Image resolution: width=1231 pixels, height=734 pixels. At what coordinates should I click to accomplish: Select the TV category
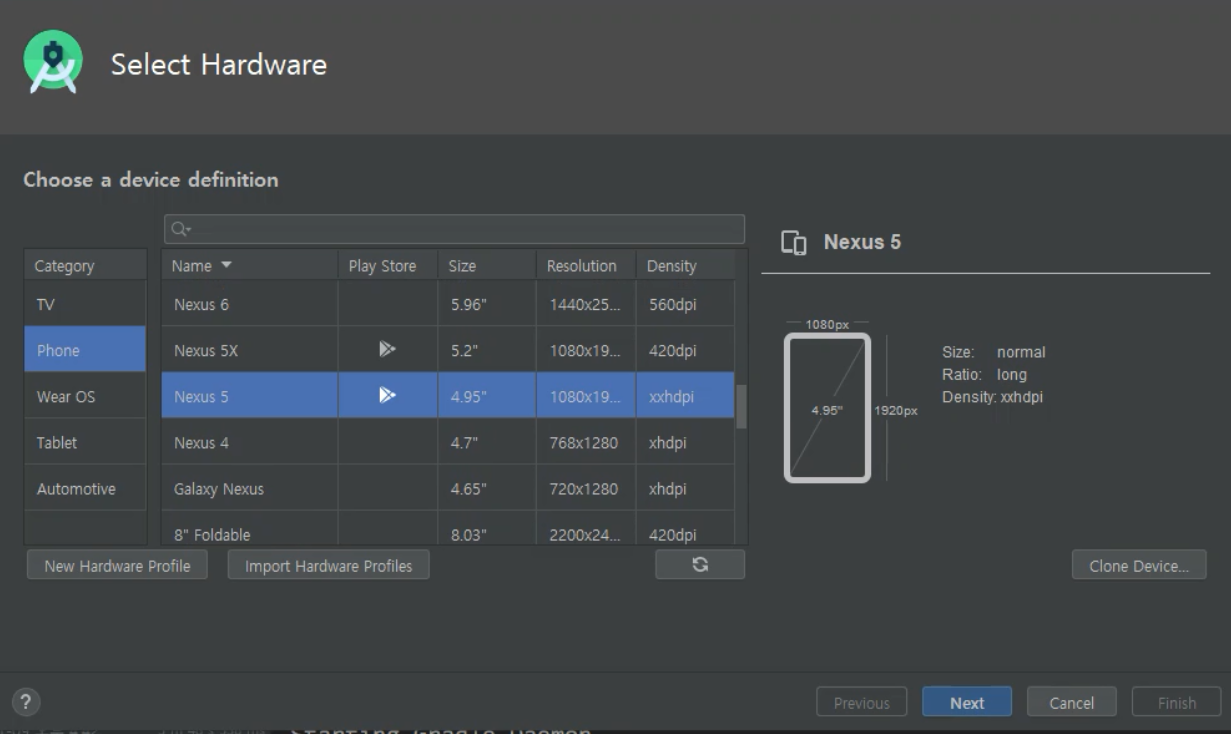coord(85,304)
